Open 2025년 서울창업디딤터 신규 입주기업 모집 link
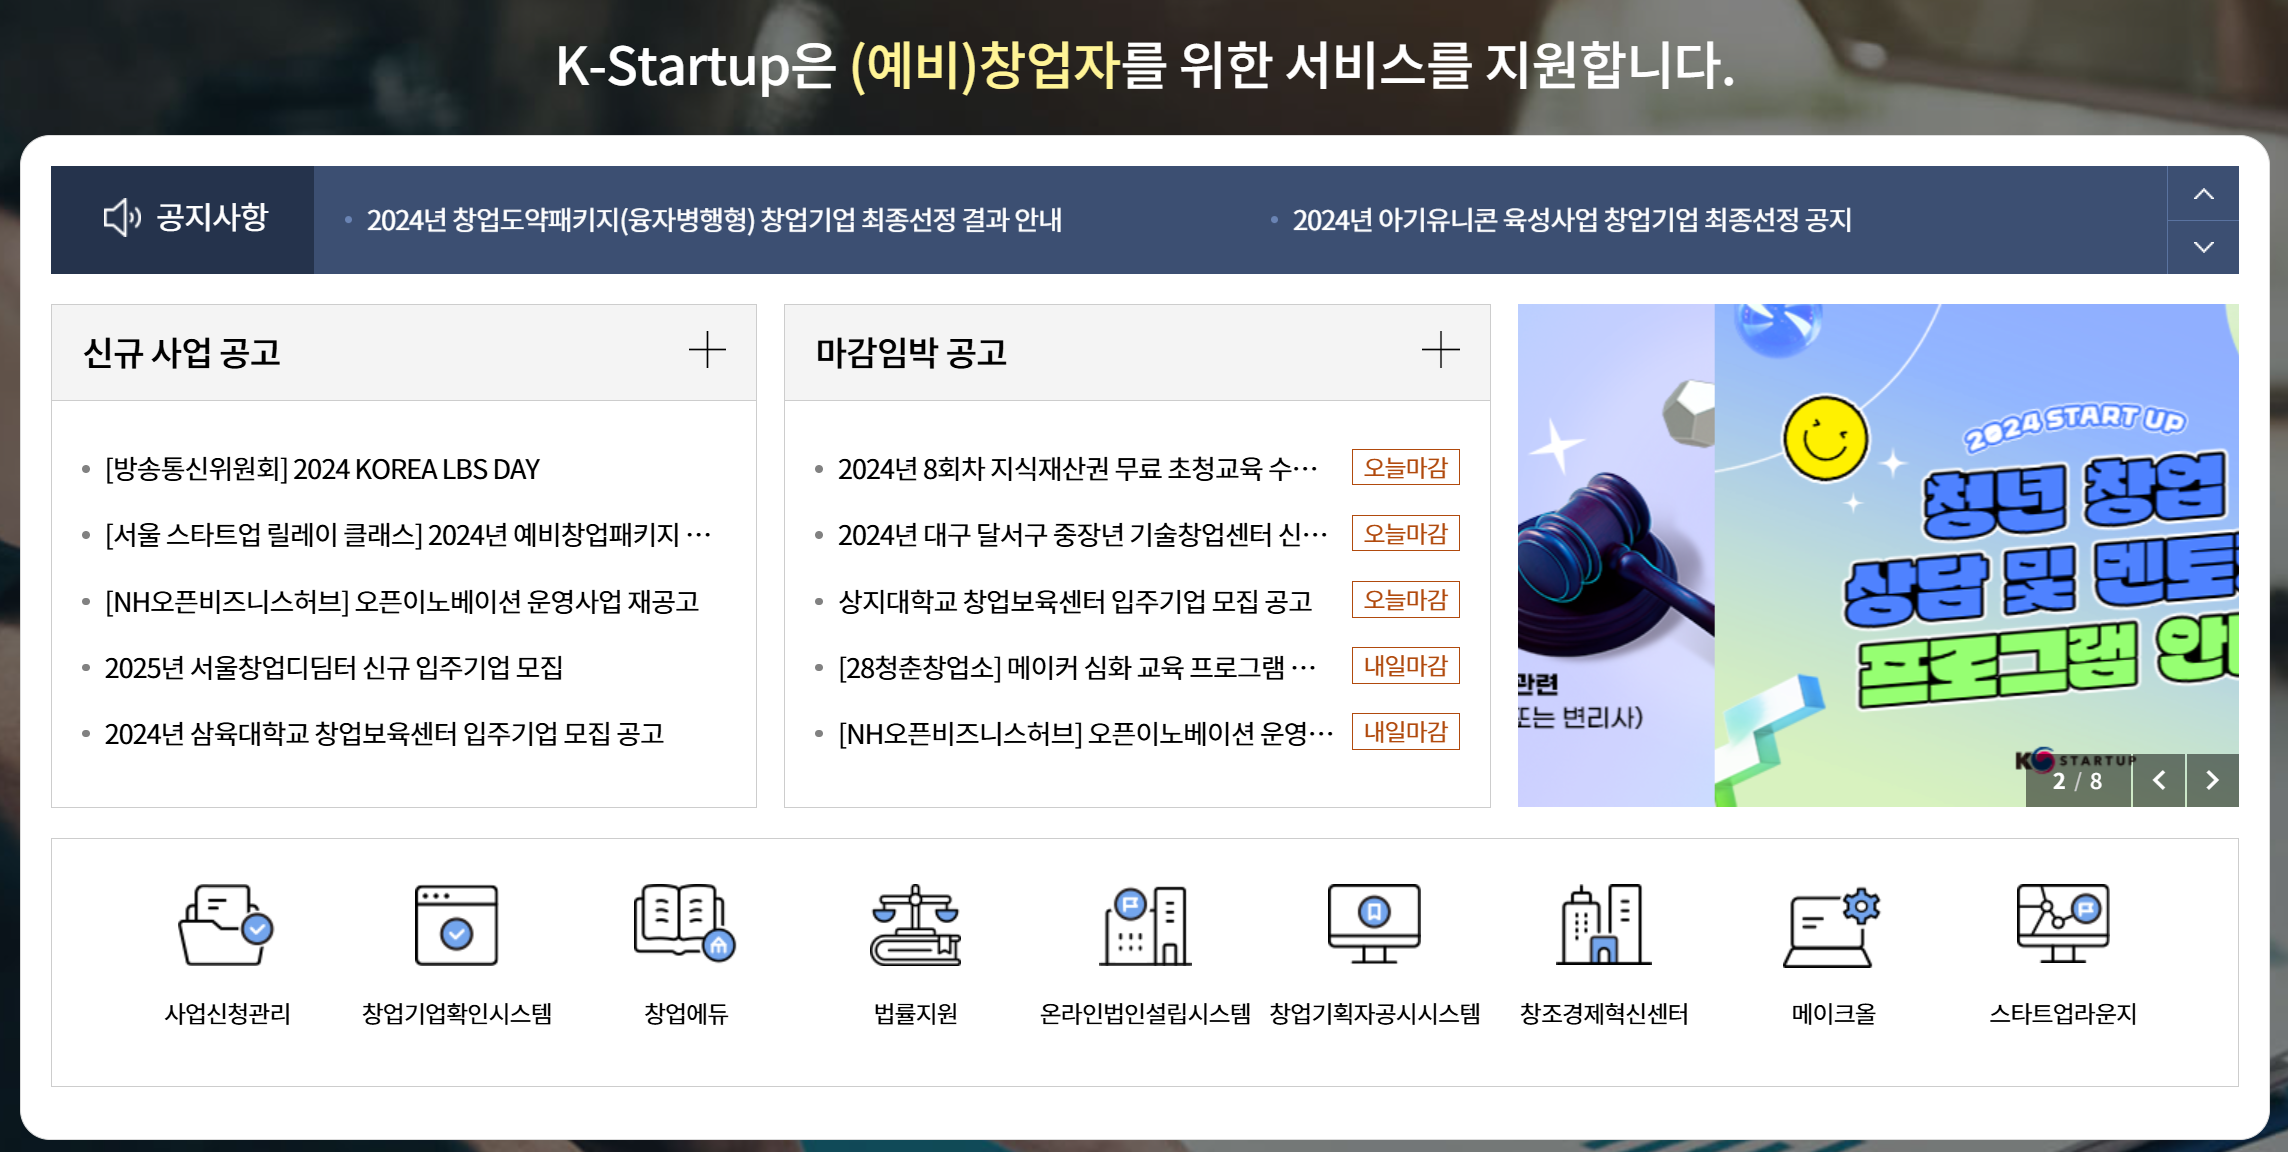 click(334, 668)
